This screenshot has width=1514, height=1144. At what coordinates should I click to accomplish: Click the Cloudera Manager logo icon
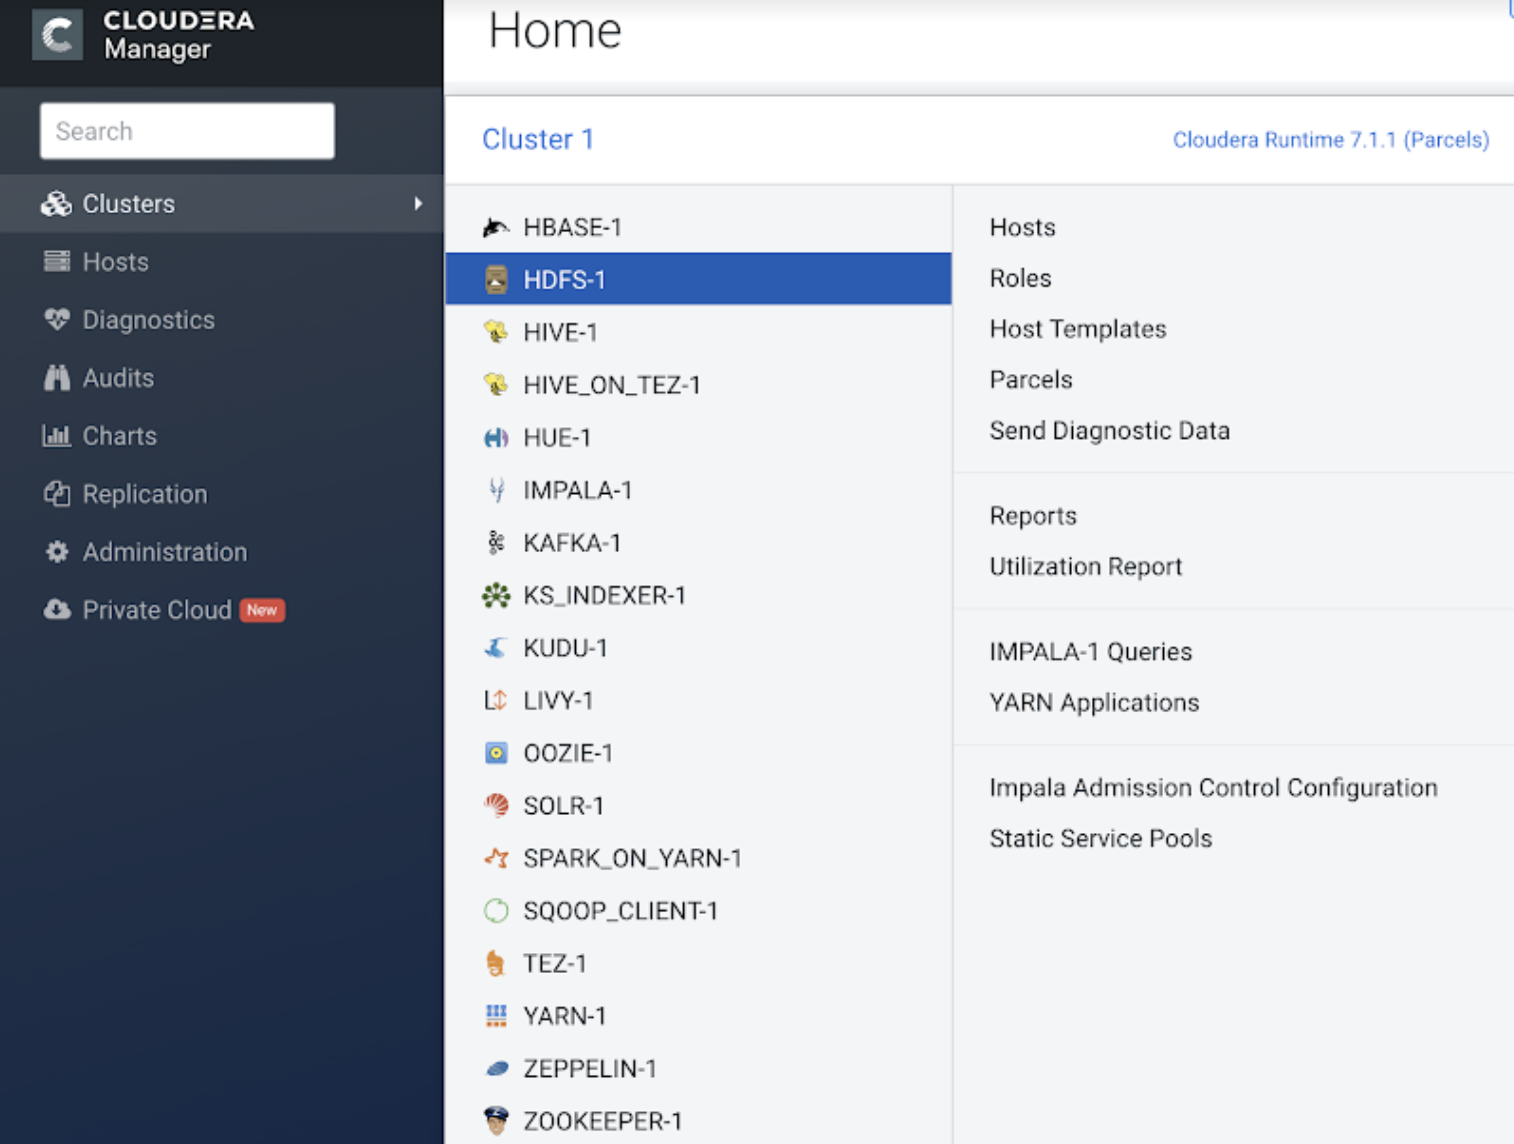pyautogui.click(x=57, y=35)
